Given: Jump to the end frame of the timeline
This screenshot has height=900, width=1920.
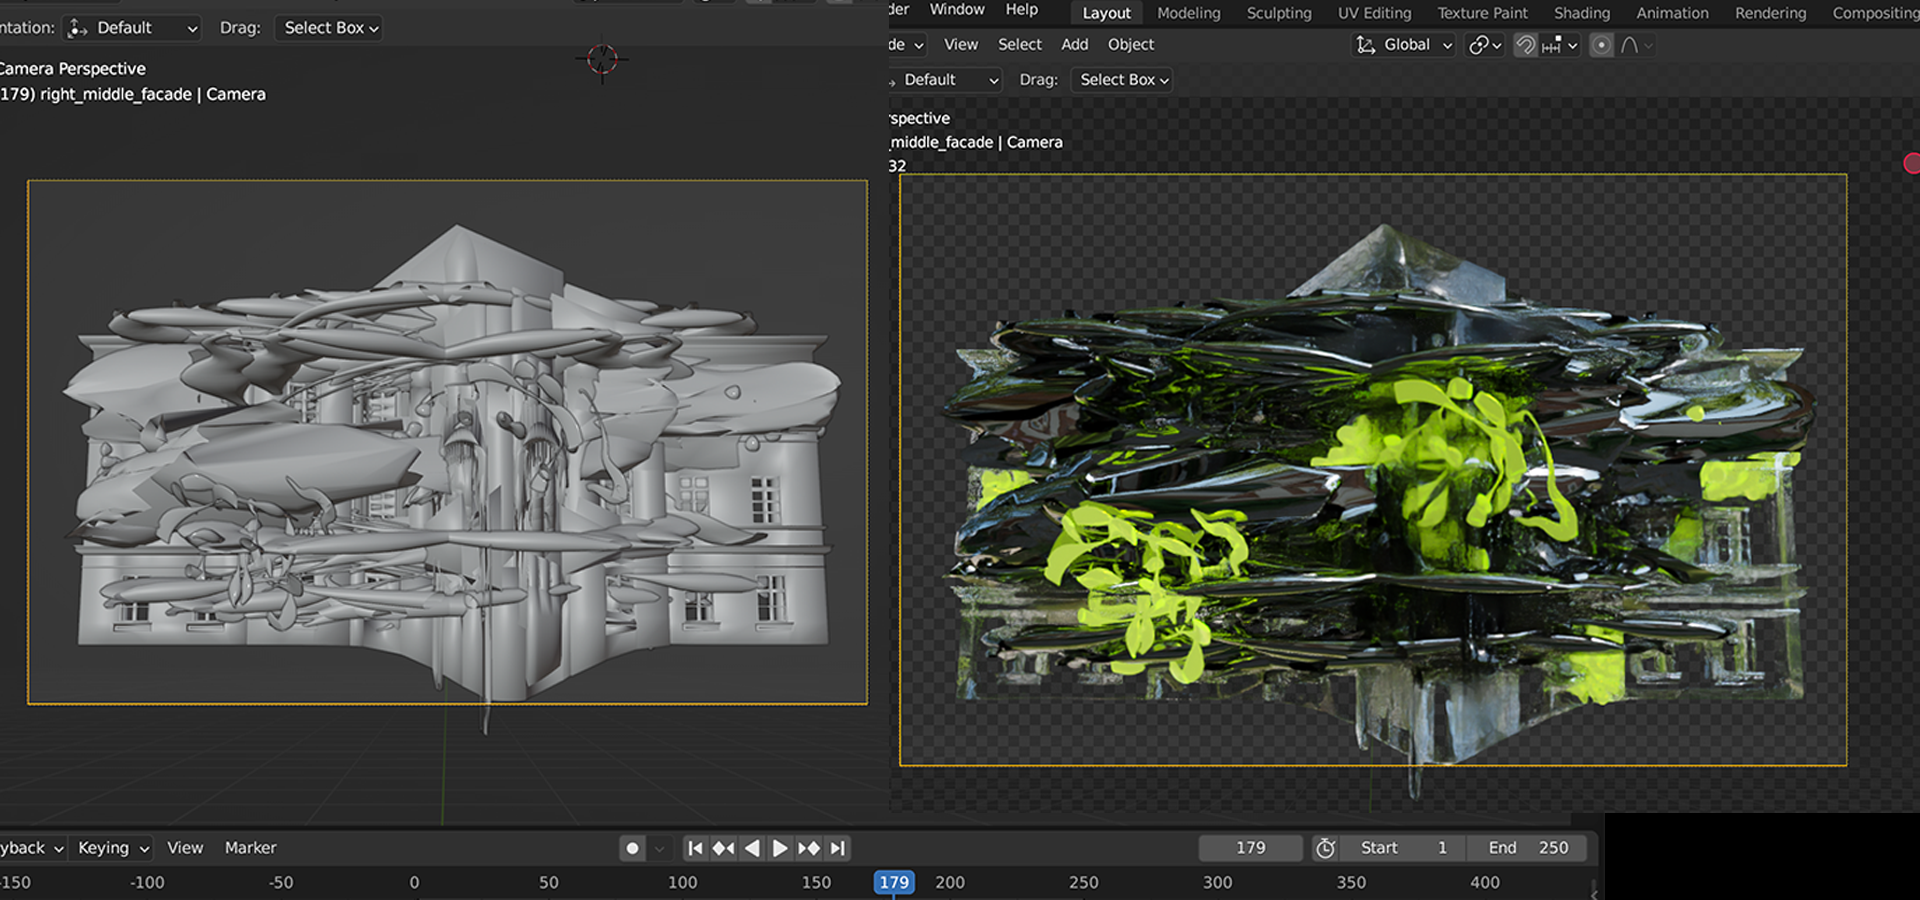Looking at the screenshot, I should pyautogui.click(x=838, y=848).
